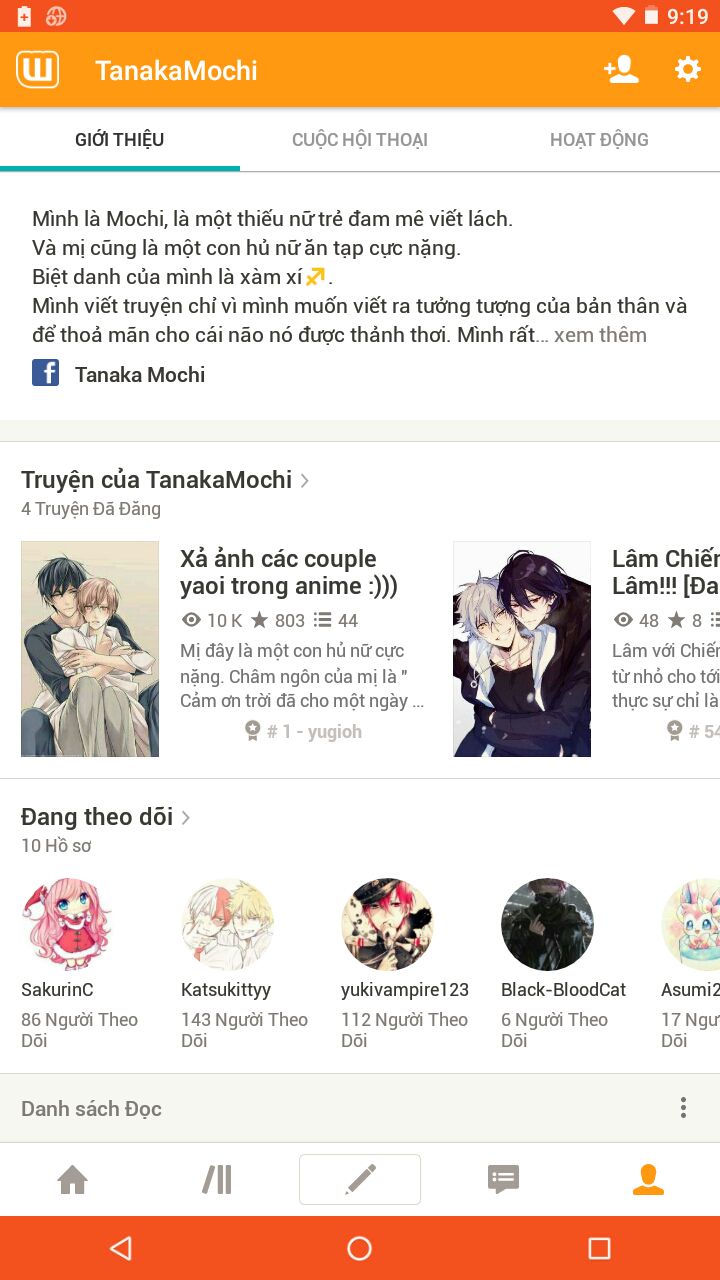Open Xả ảnh các couple yaoi cover

90,649
